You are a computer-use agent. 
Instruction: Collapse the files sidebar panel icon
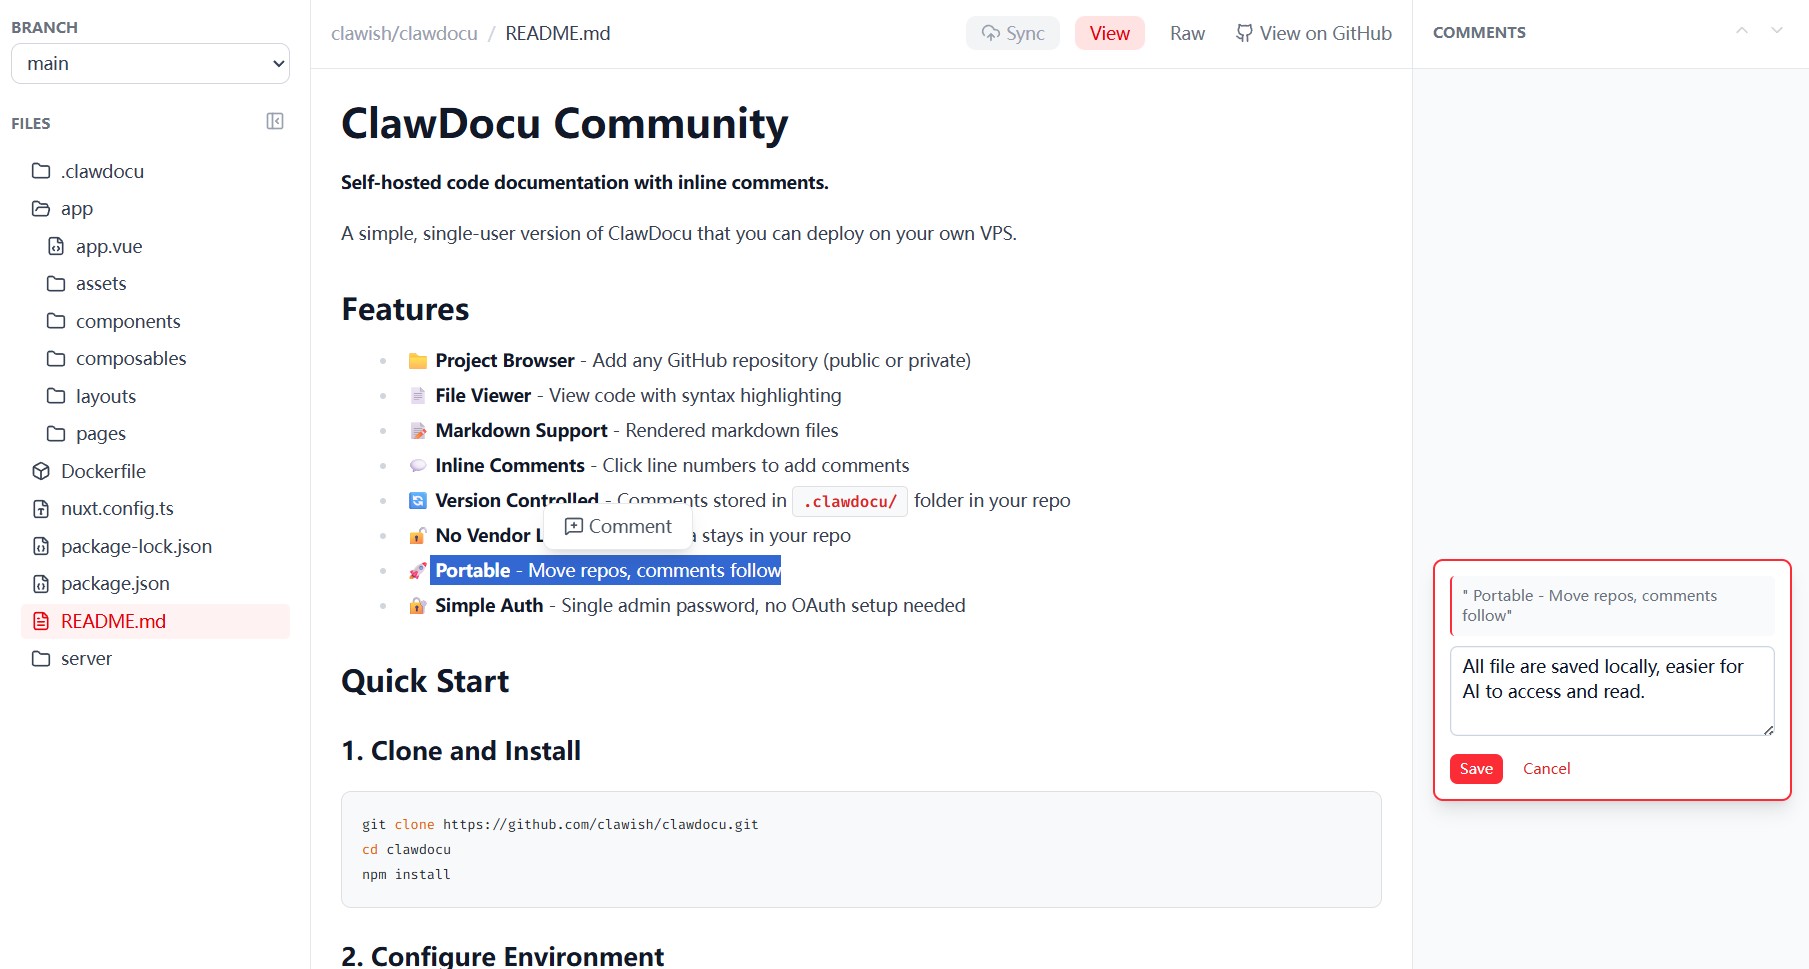(275, 122)
